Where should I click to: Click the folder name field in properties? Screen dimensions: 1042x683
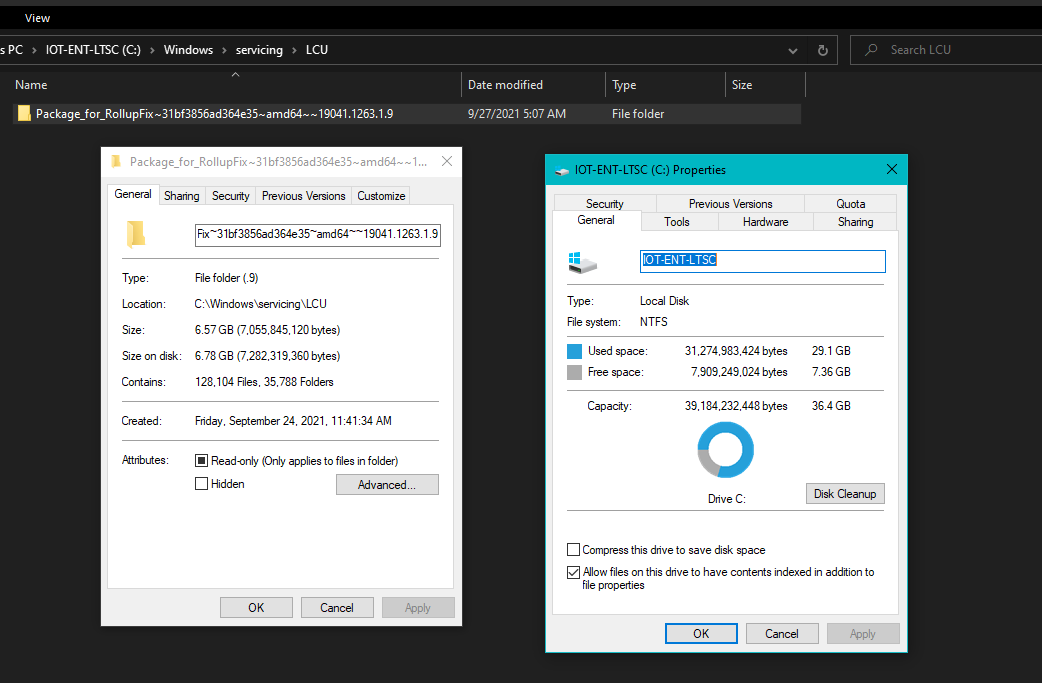click(318, 235)
